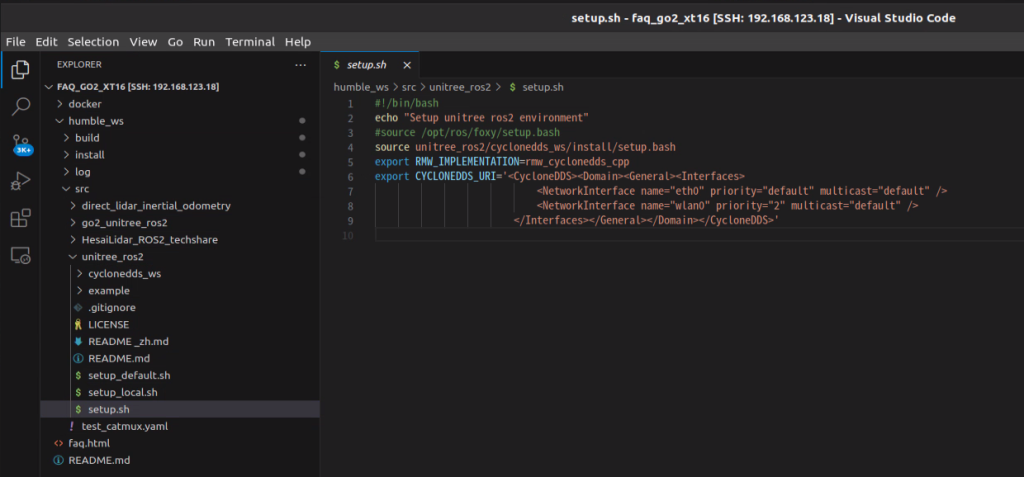1024x477 pixels.
Task: Open the Extensions view
Action: [20, 218]
